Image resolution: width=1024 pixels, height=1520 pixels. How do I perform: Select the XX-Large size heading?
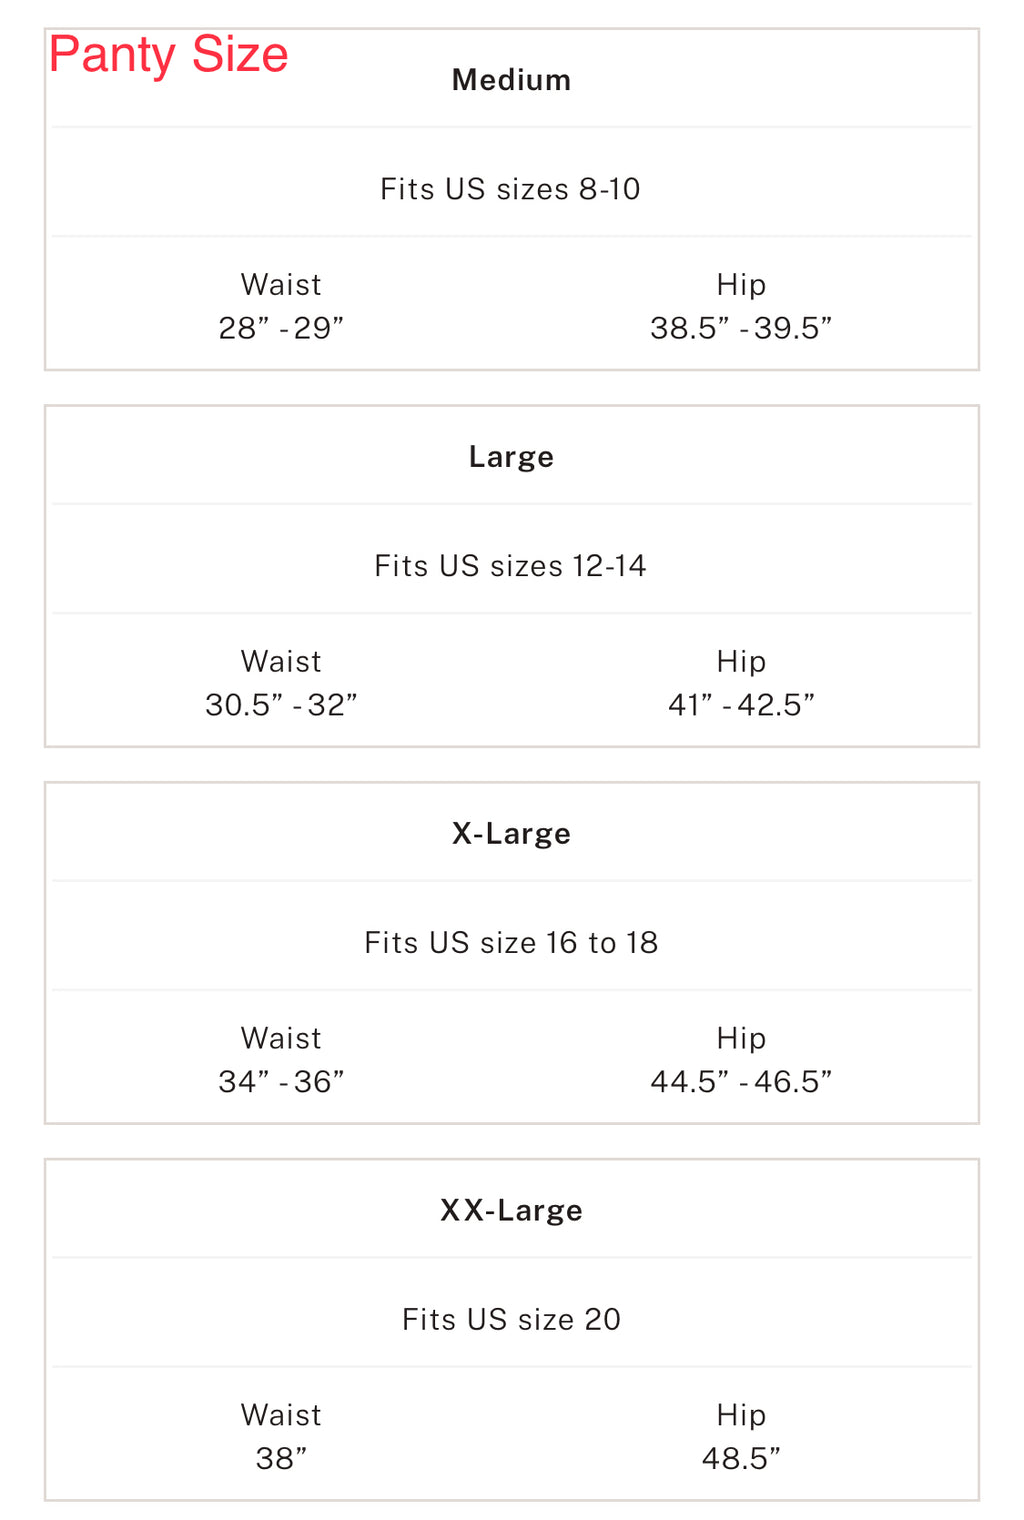[511, 1211]
